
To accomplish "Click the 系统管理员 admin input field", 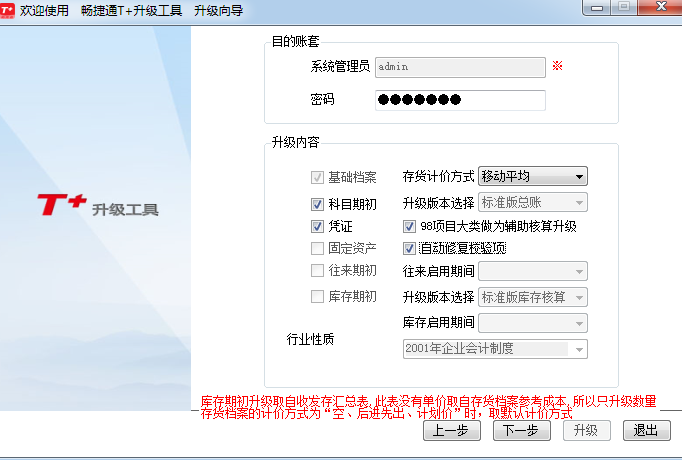I will [x=460, y=67].
